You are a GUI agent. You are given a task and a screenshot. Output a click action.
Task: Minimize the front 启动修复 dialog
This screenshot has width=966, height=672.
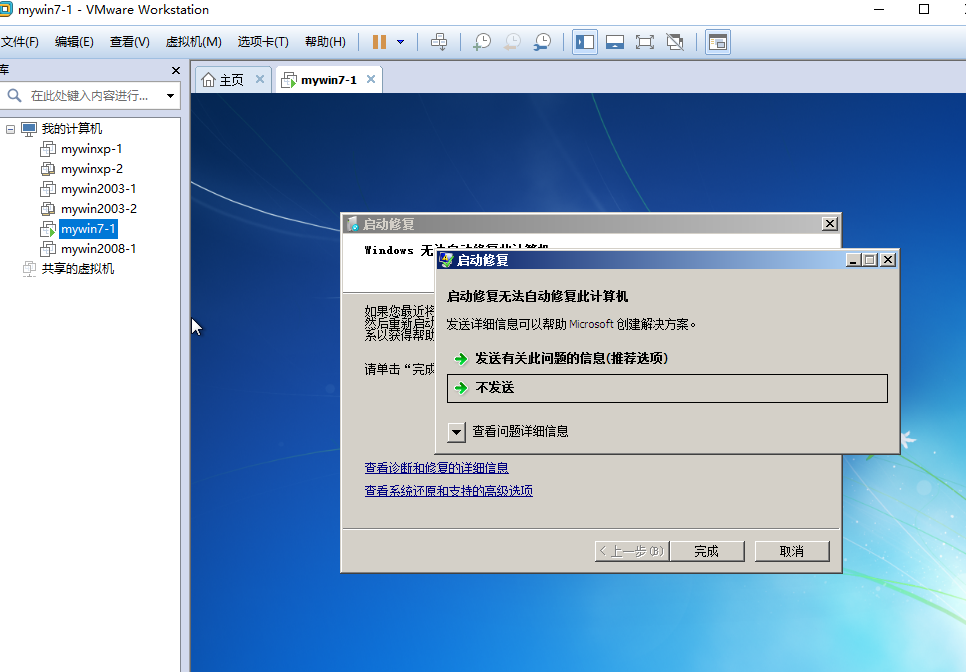click(853, 260)
